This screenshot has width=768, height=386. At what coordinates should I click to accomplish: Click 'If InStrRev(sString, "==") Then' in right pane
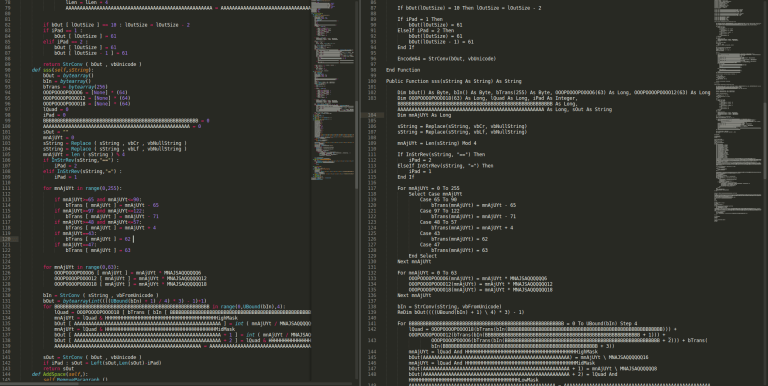441,154
